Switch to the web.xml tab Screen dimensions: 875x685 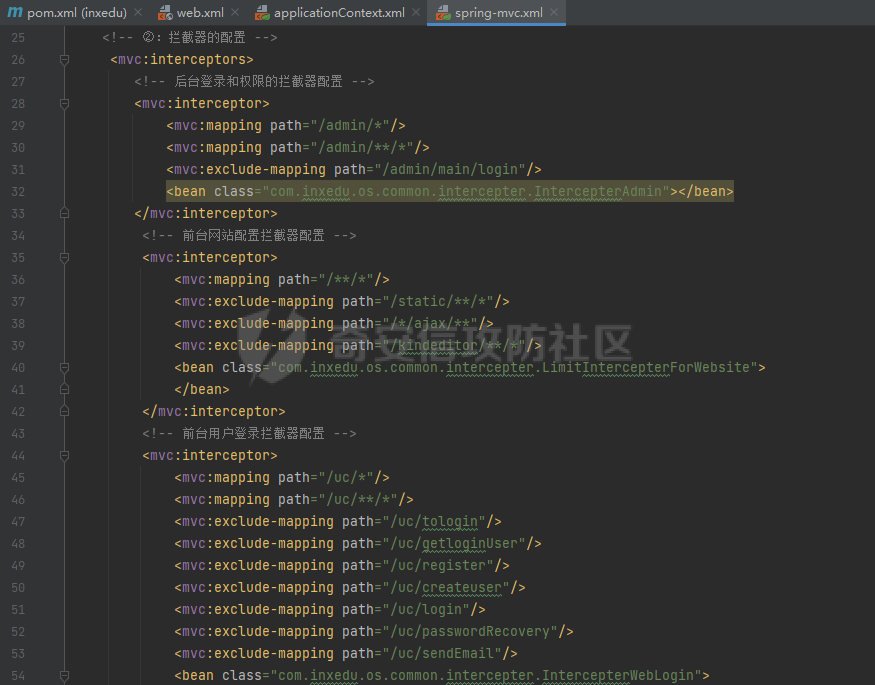200,13
